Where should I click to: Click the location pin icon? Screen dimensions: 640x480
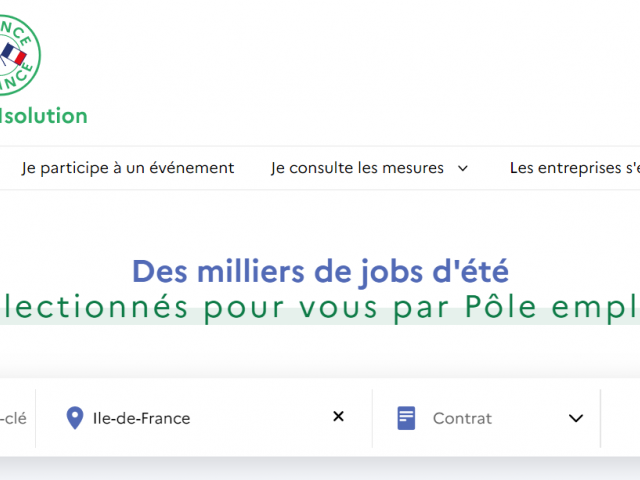coord(75,418)
